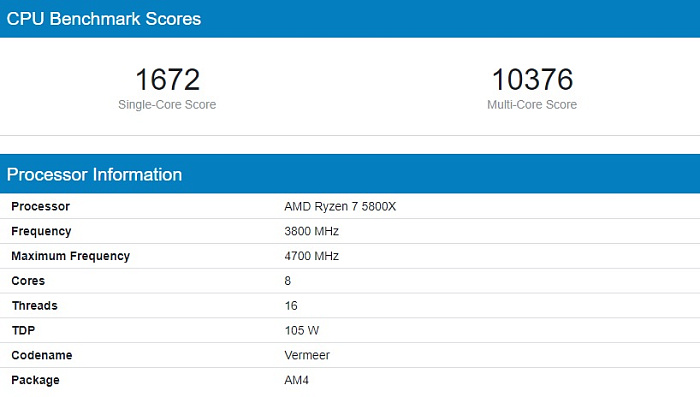700x397 pixels.
Task: Select the threads value 16
Action: [291, 306]
